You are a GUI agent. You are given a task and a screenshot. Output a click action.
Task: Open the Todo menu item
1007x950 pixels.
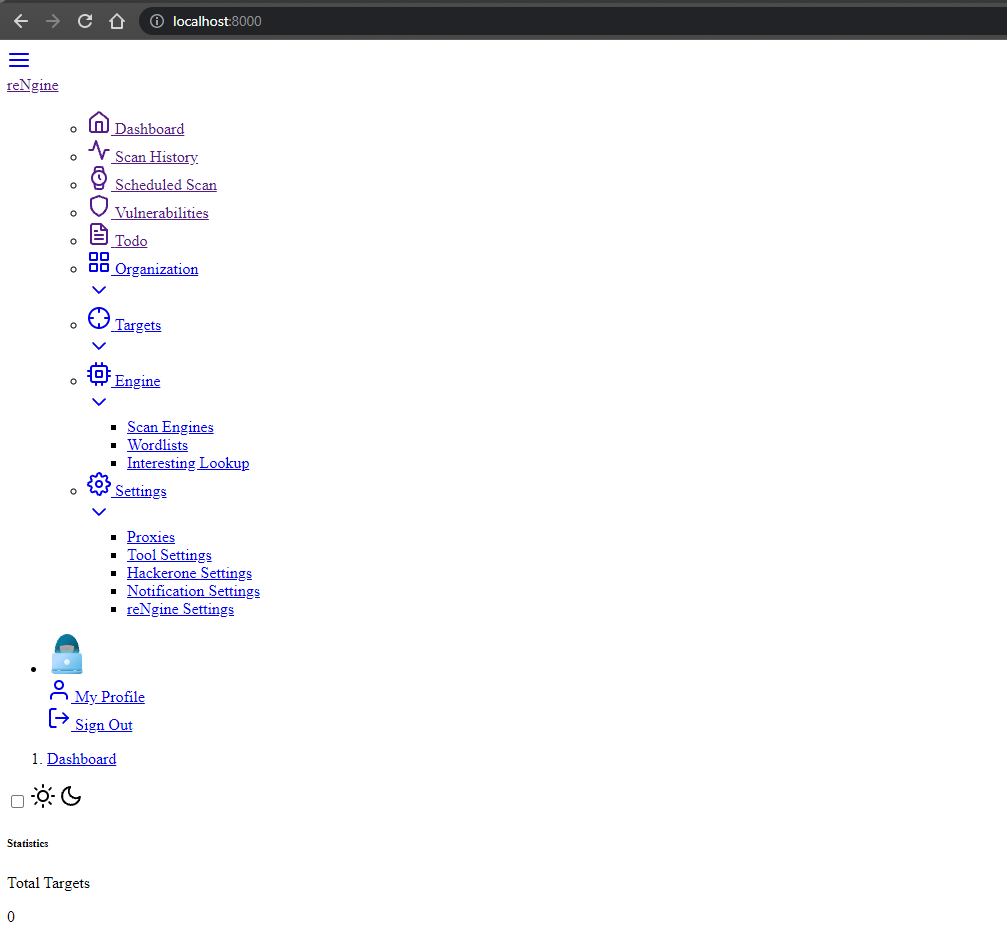(131, 242)
